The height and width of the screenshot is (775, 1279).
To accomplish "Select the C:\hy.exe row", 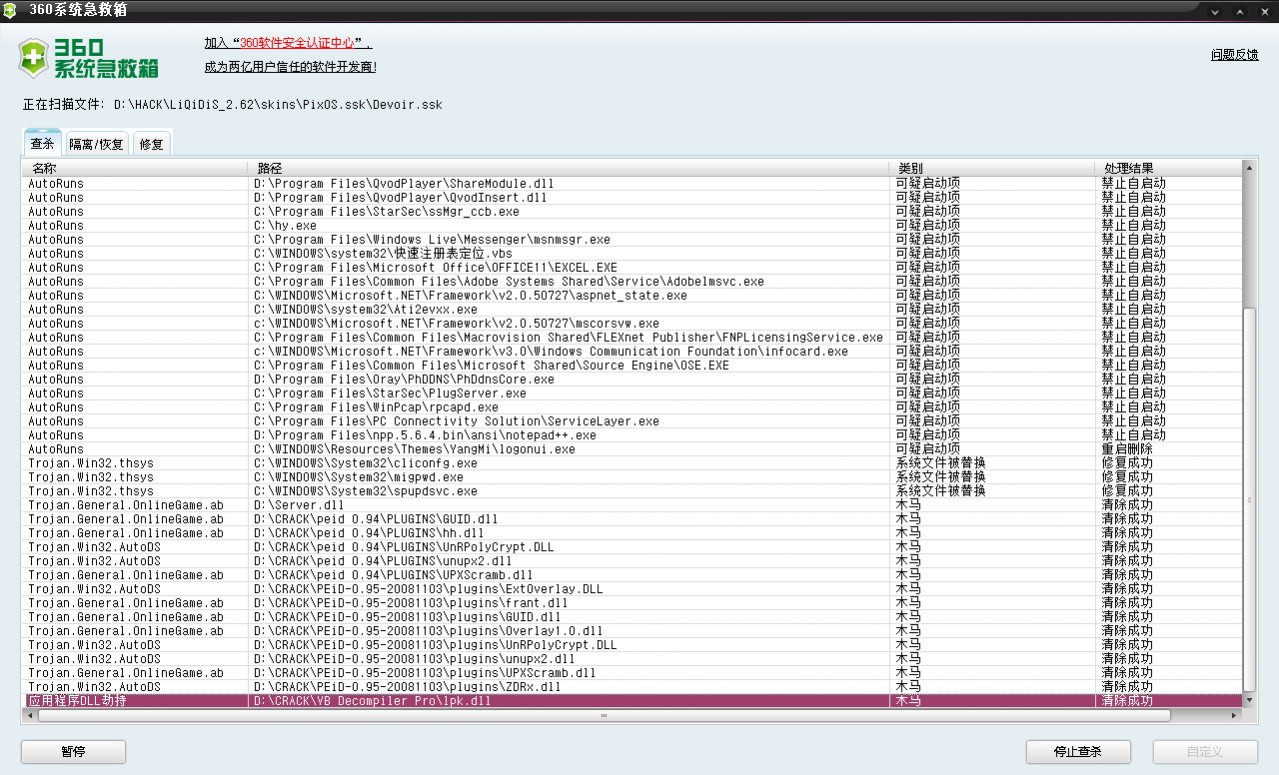I will (633, 226).
